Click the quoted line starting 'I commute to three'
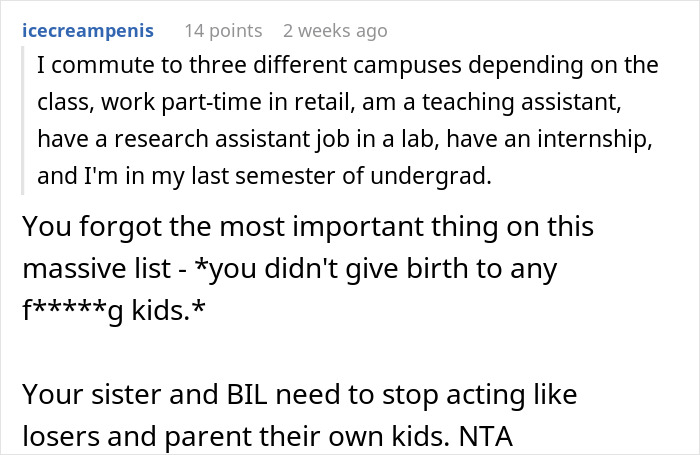The height and width of the screenshot is (455, 700). 348,65
